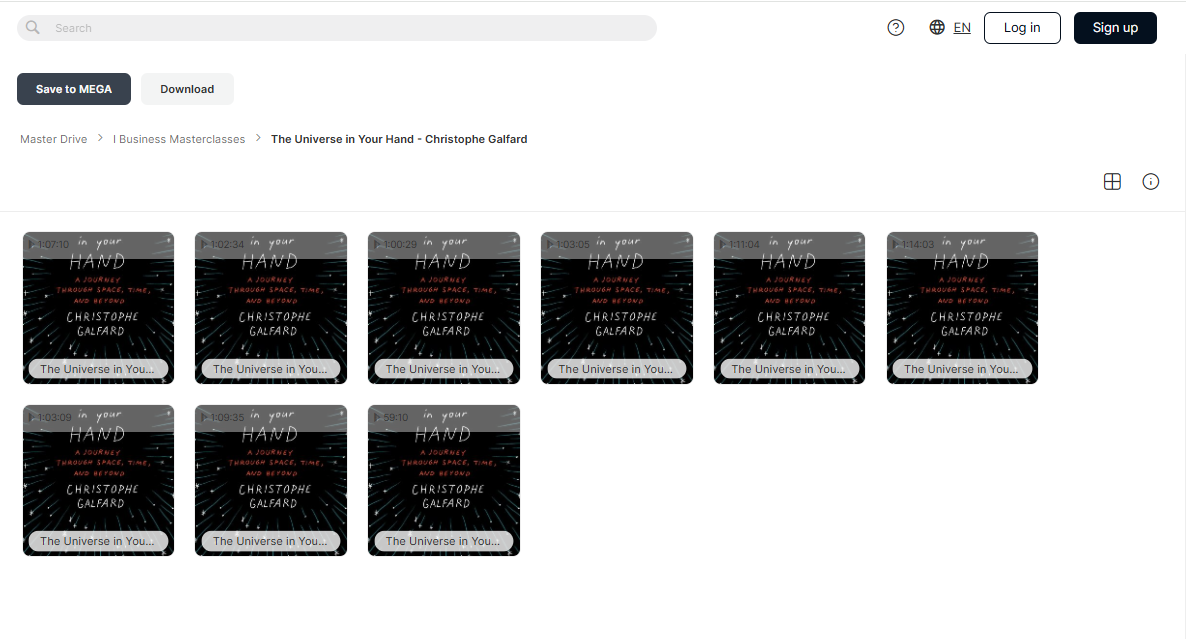
Task: Click the help question mark icon
Action: [896, 28]
